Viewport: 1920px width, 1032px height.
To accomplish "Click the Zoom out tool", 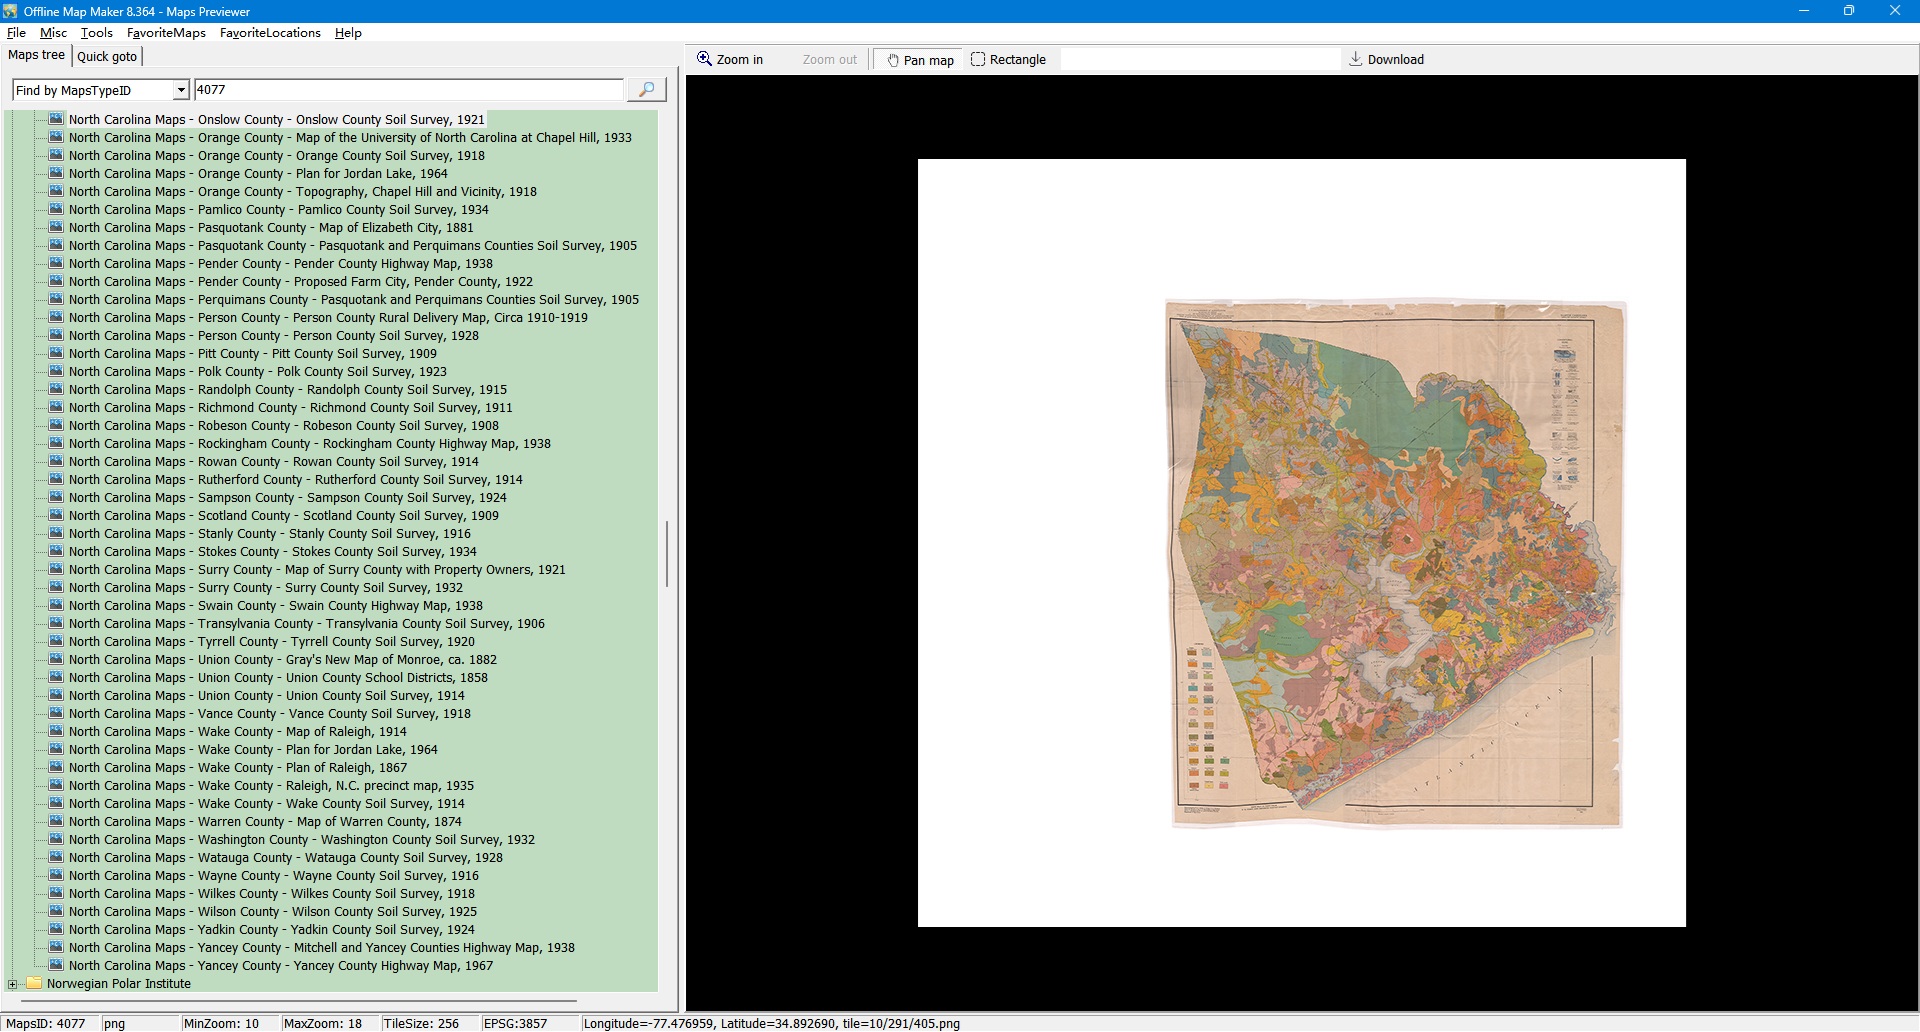I will pos(829,60).
